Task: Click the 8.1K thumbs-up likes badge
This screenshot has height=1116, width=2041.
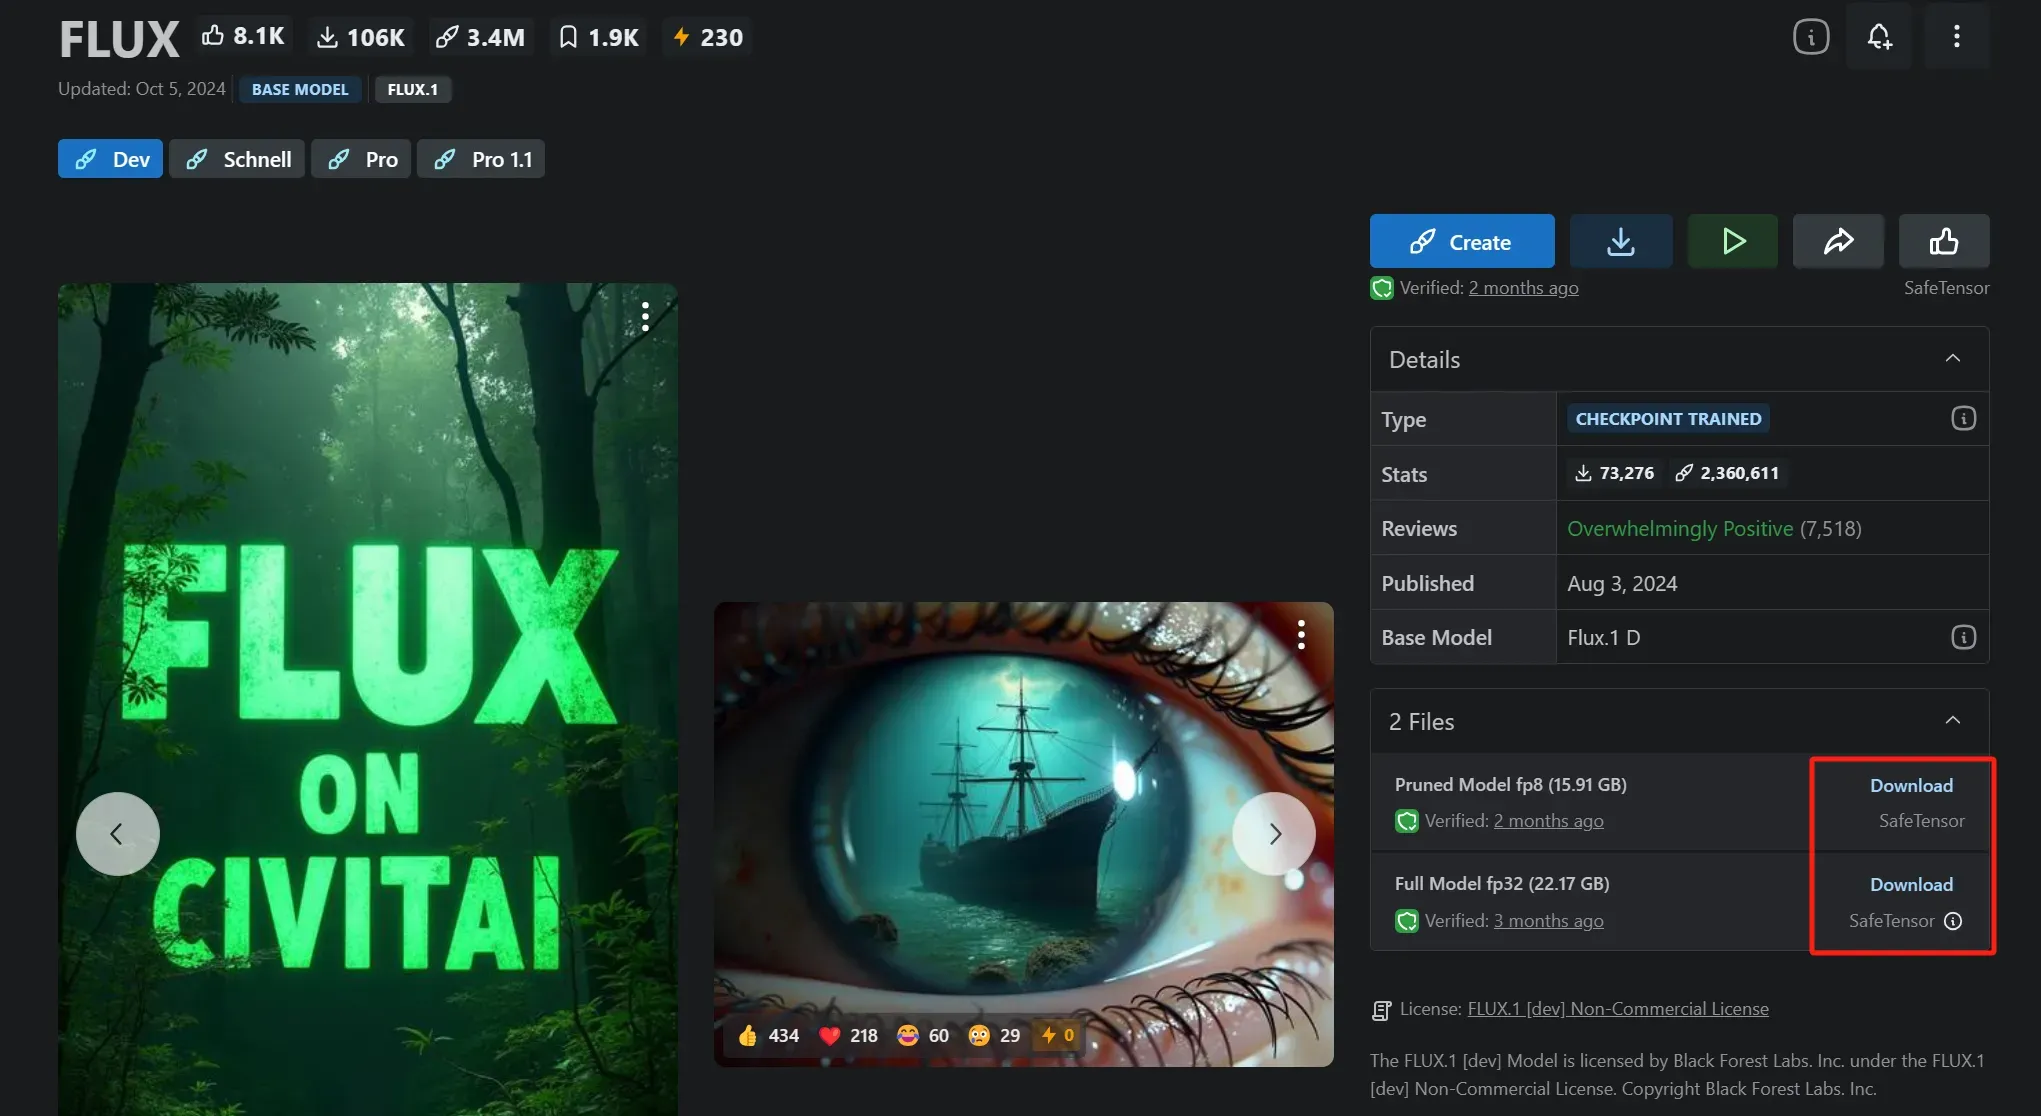Action: click(243, 37)
